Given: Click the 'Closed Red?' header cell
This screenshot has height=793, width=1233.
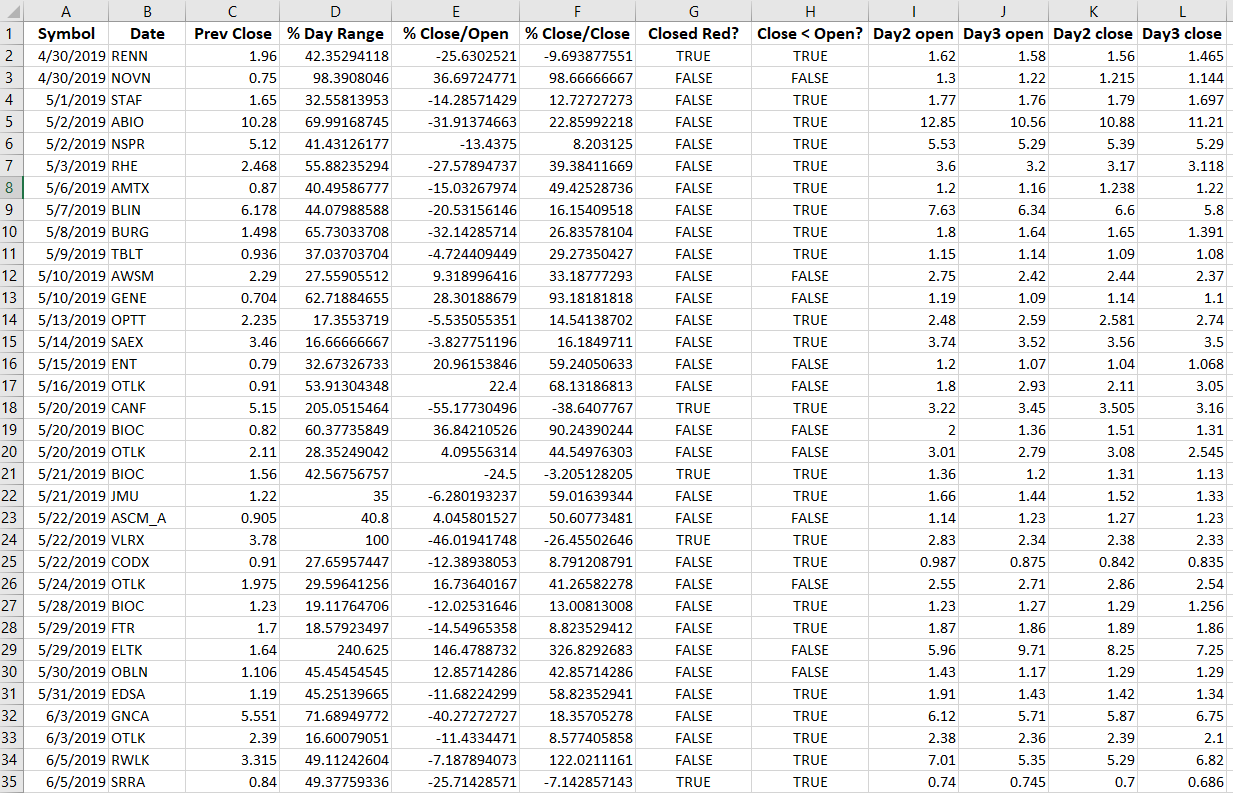Looking at the screenshot, I should point(693,34).
